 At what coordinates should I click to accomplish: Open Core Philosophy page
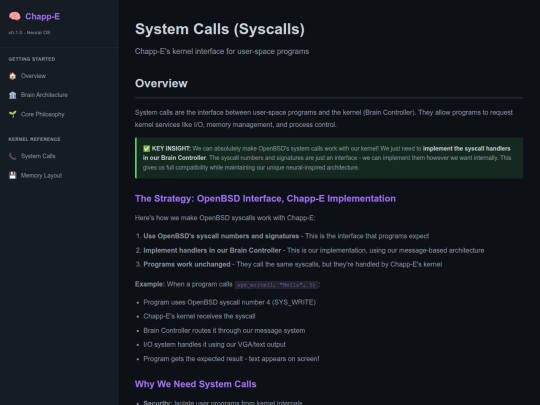pos(42,114)
